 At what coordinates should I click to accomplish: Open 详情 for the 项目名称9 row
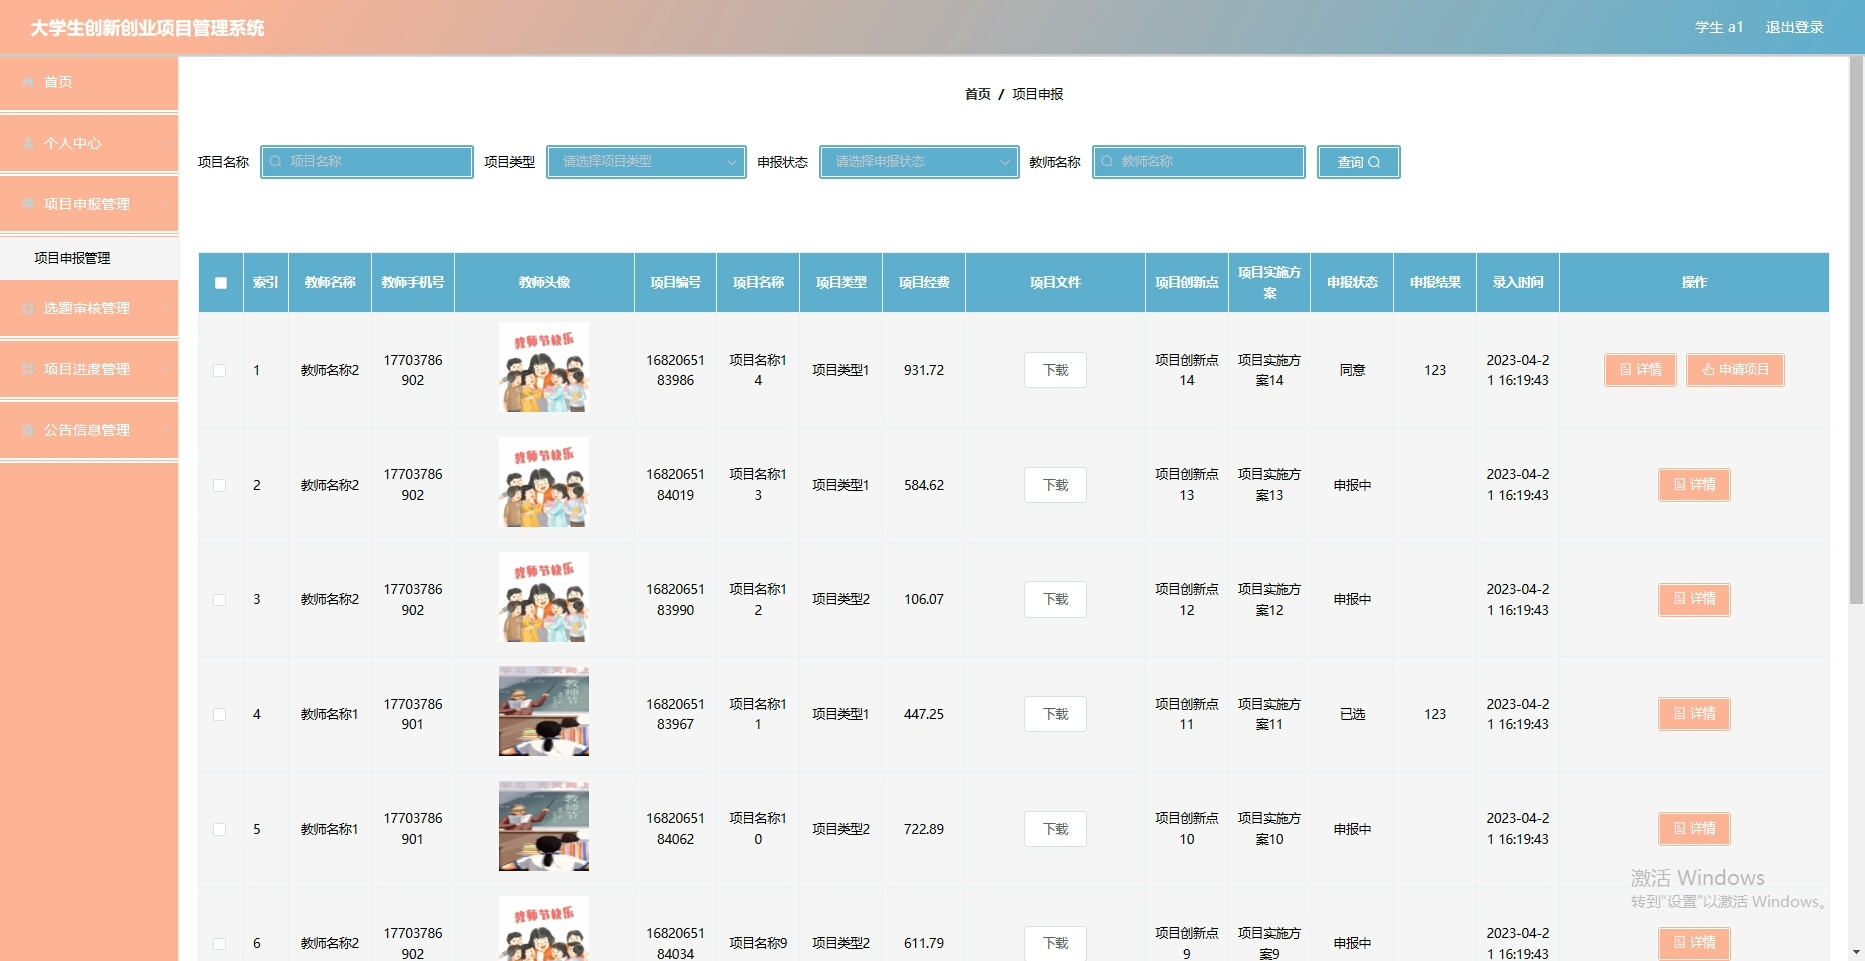click(x=1694, y=943)
